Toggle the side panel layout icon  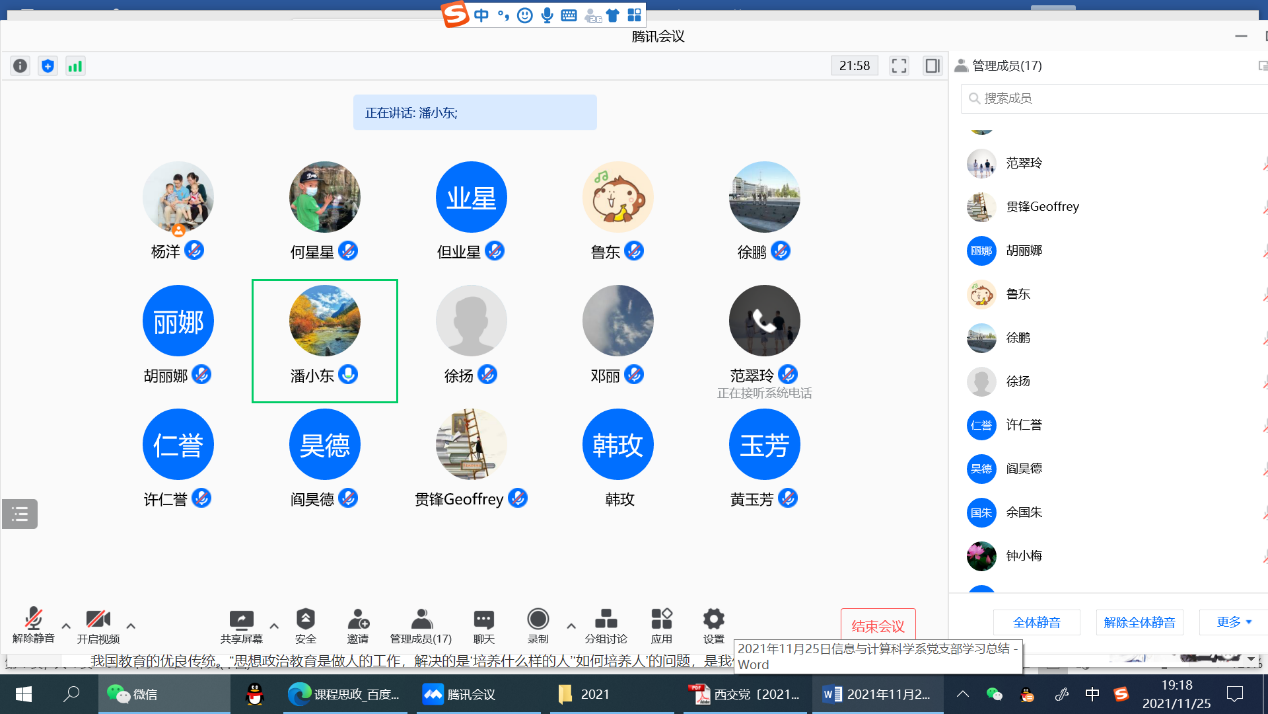[932, 66]
